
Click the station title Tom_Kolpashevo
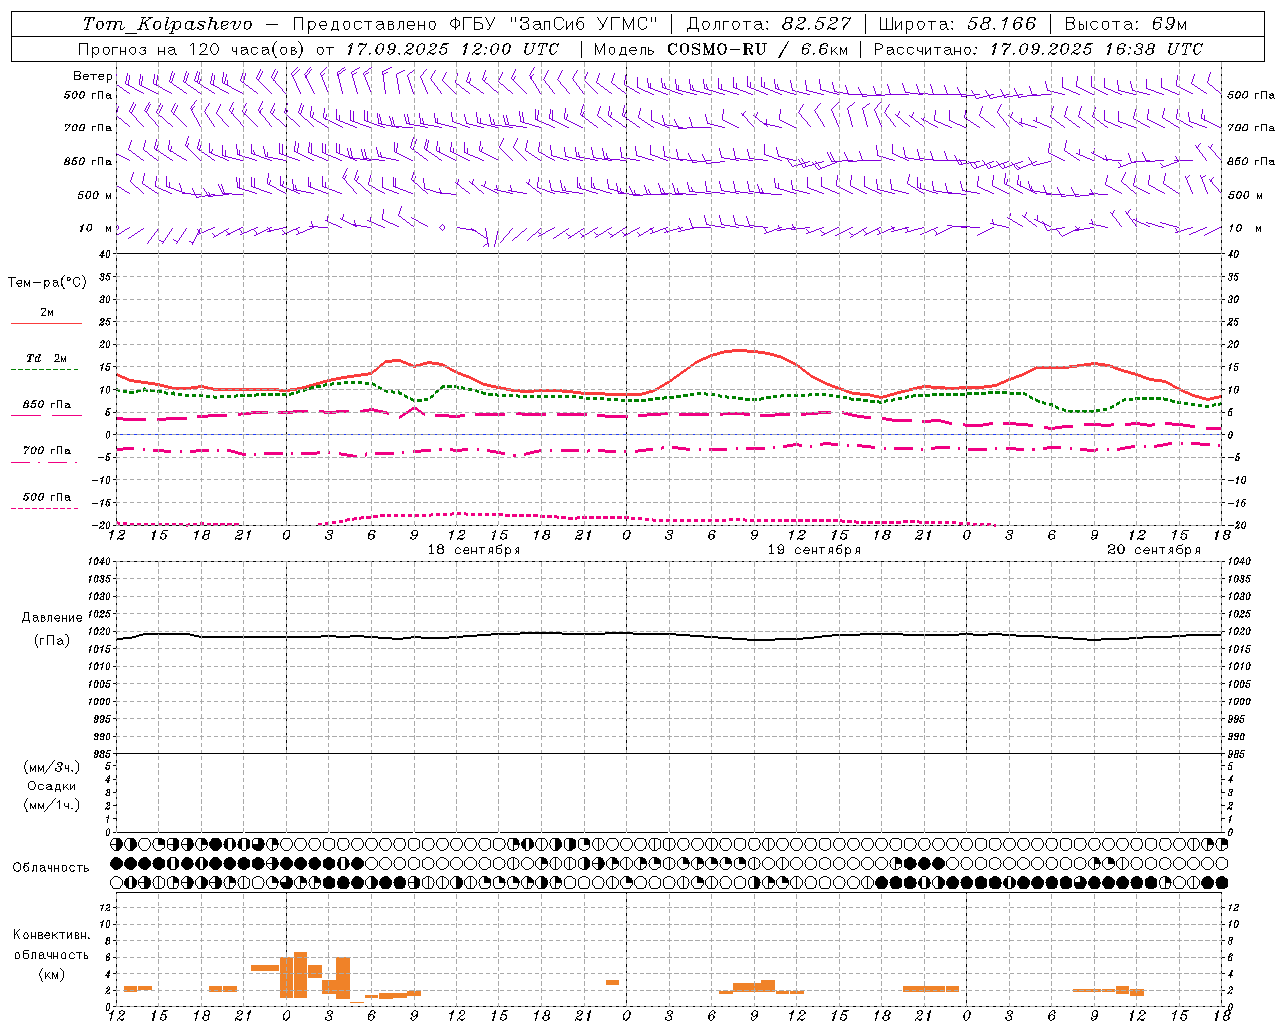point(168,24)
